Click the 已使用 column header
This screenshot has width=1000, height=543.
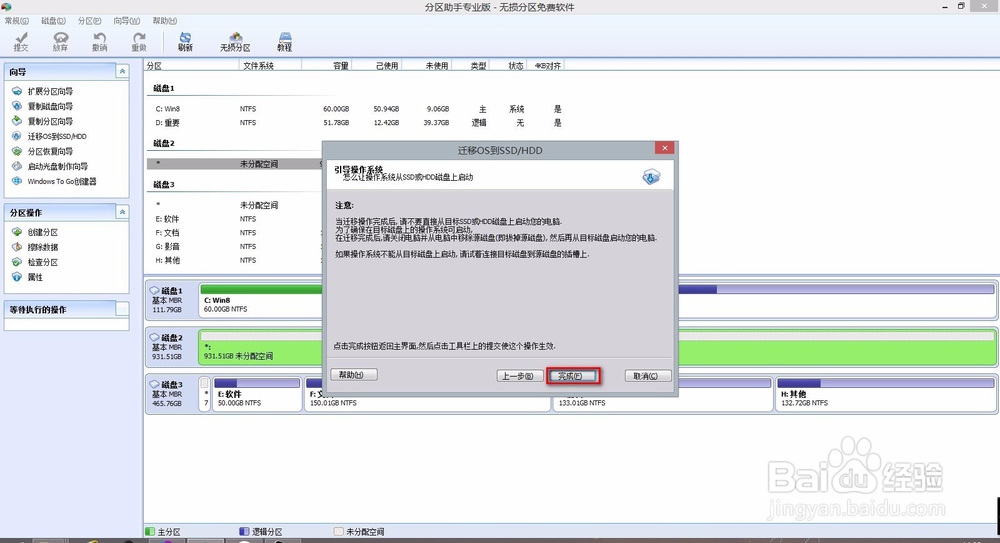pyautogui.click(x=376, y=66)
